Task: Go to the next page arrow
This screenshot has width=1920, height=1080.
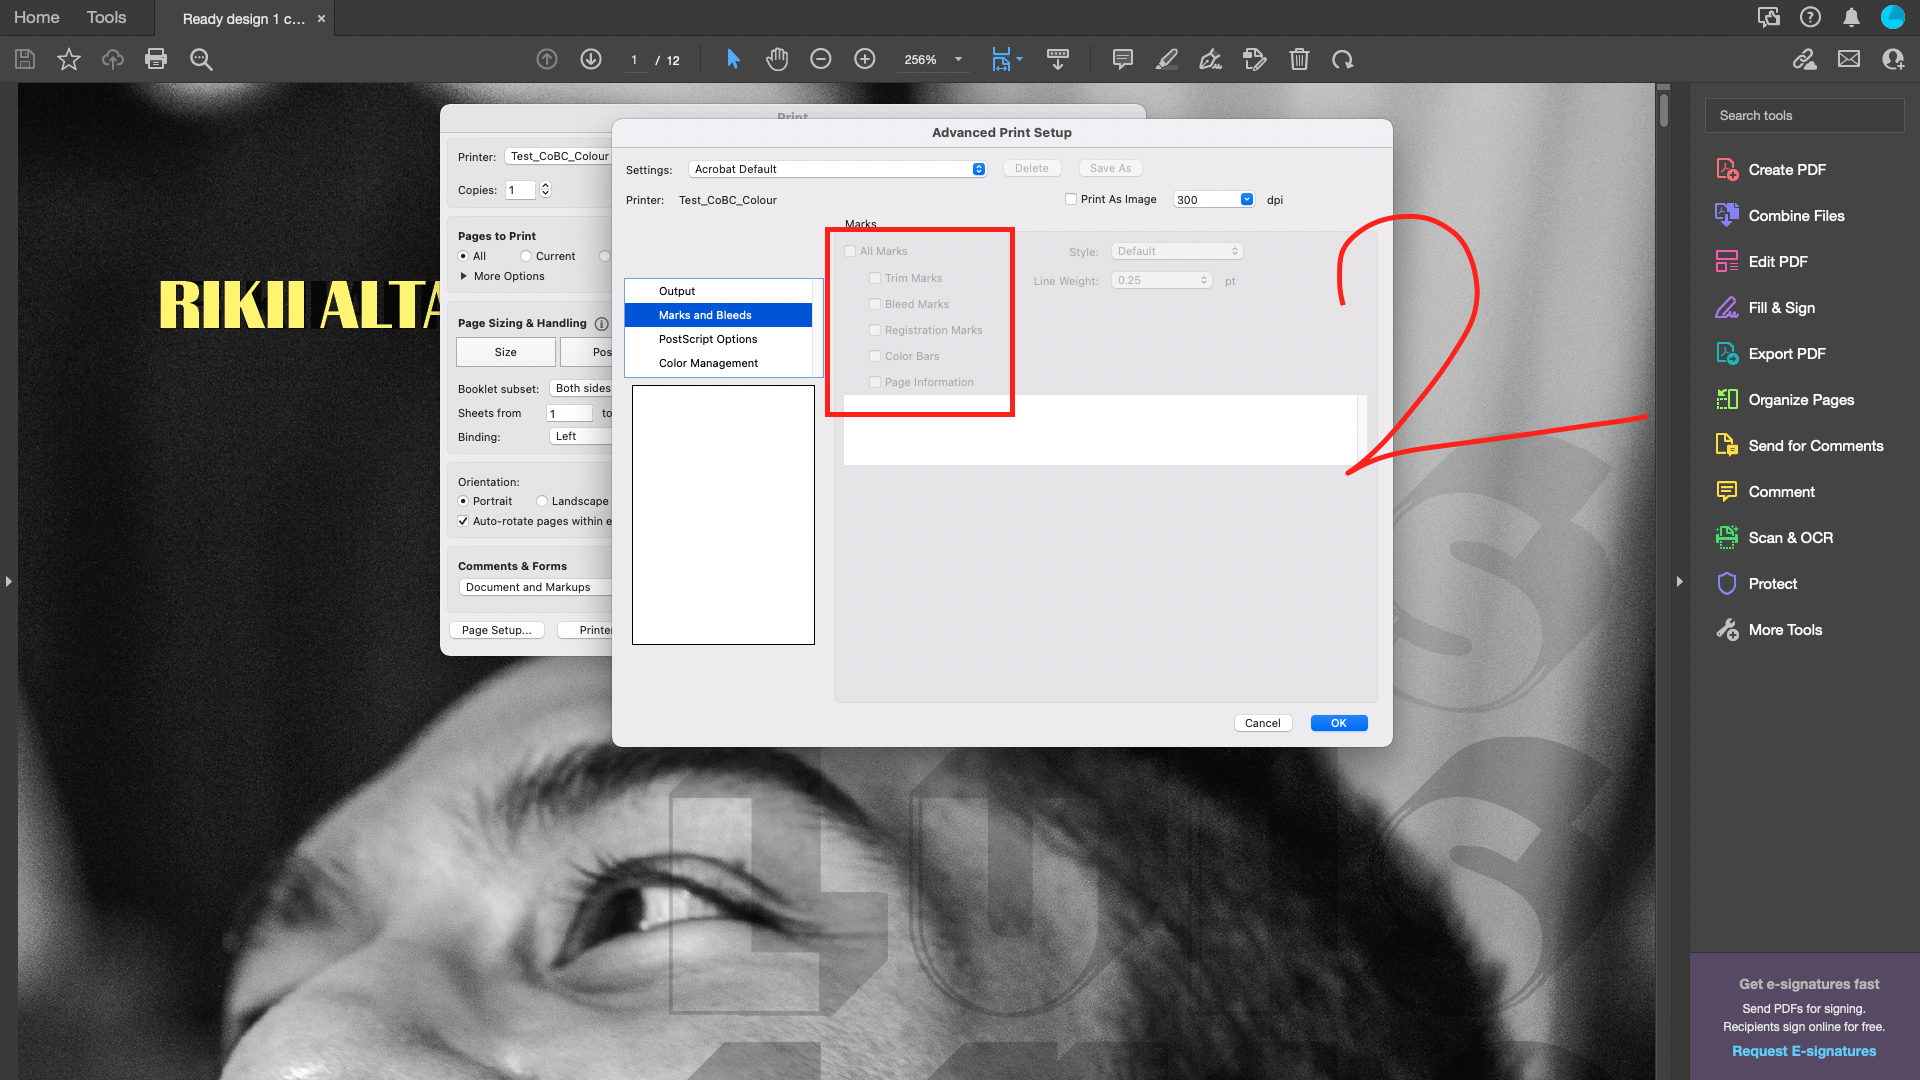Action: click(591, 59)
